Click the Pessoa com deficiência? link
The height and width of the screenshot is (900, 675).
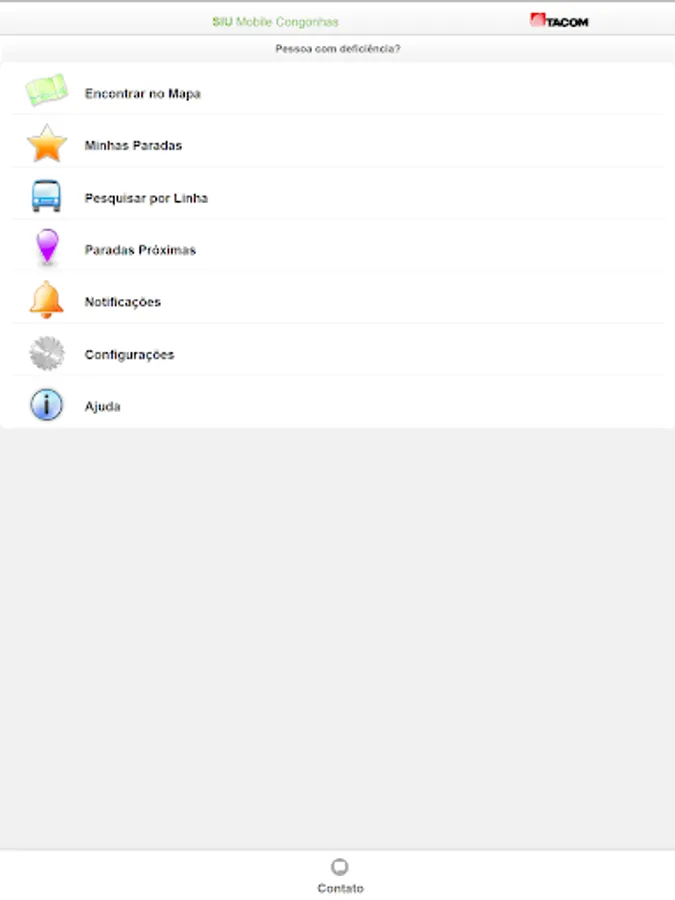pos(338,49)
